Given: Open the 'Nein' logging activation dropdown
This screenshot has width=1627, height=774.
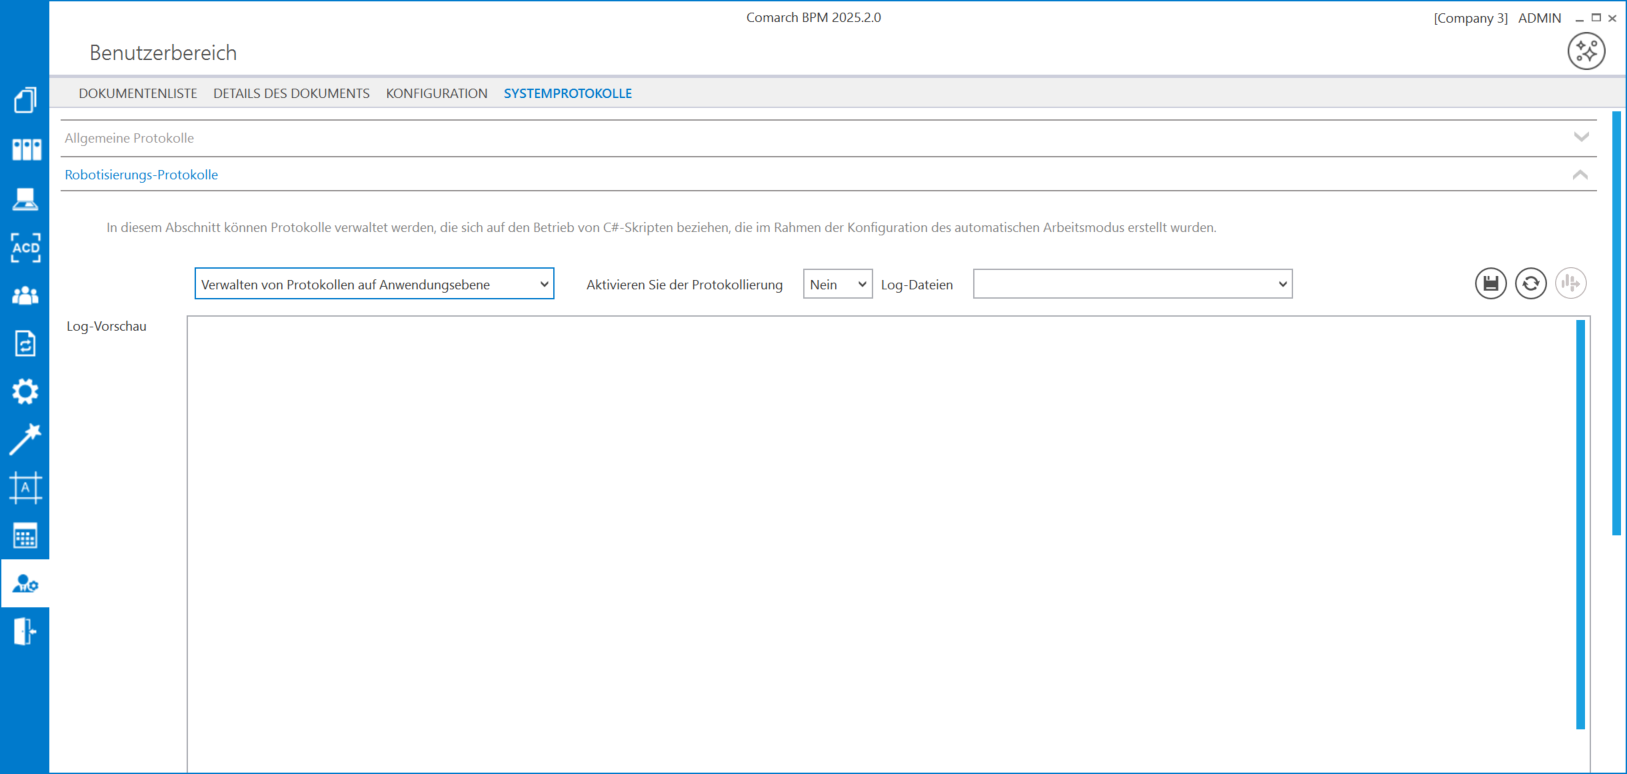Looking at the screenshot, I should (x=837, y=284).
